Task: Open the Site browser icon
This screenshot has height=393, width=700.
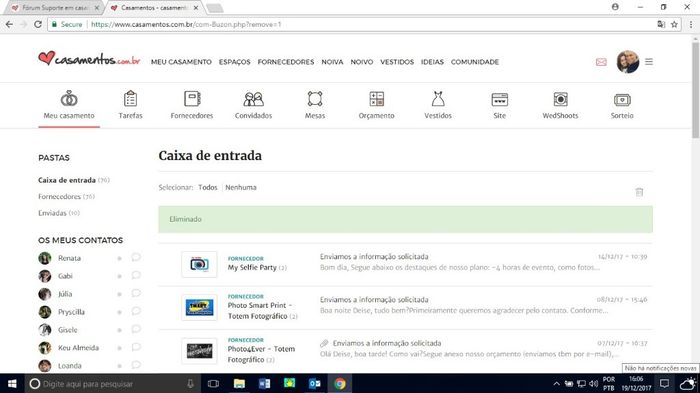Action: (x=500, y=99)
